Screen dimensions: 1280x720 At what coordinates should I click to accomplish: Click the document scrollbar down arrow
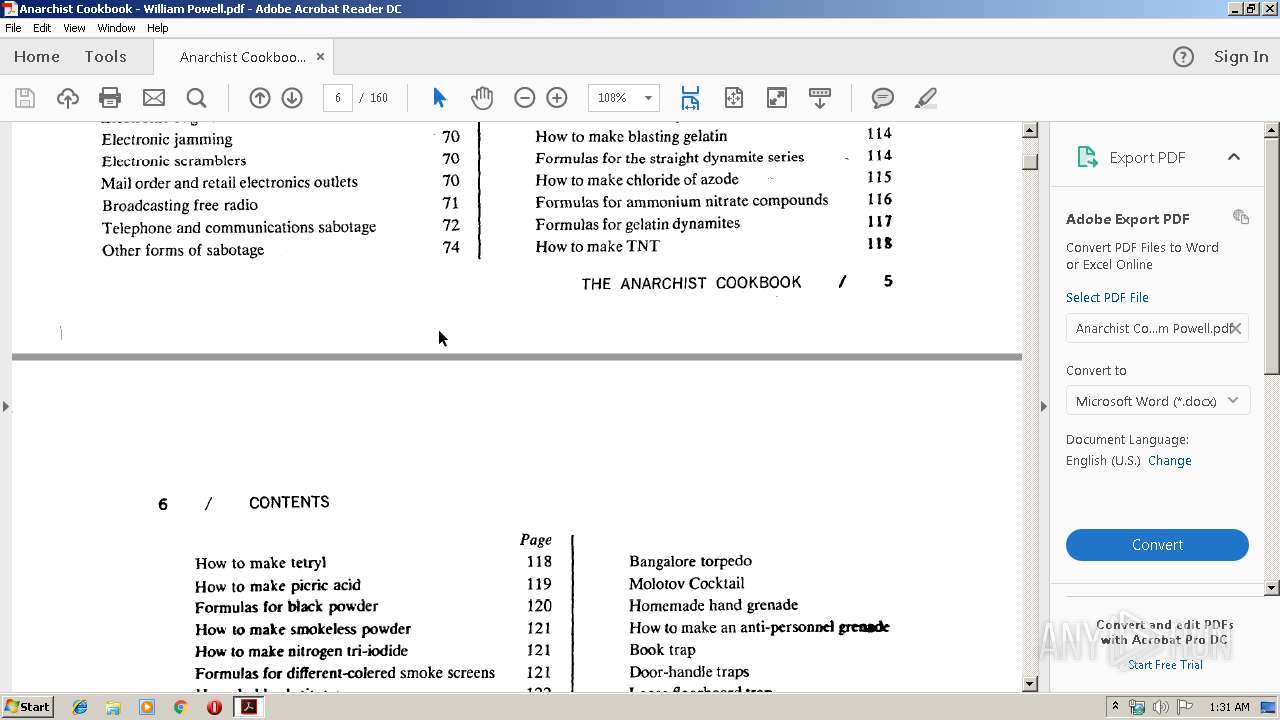1030,684
